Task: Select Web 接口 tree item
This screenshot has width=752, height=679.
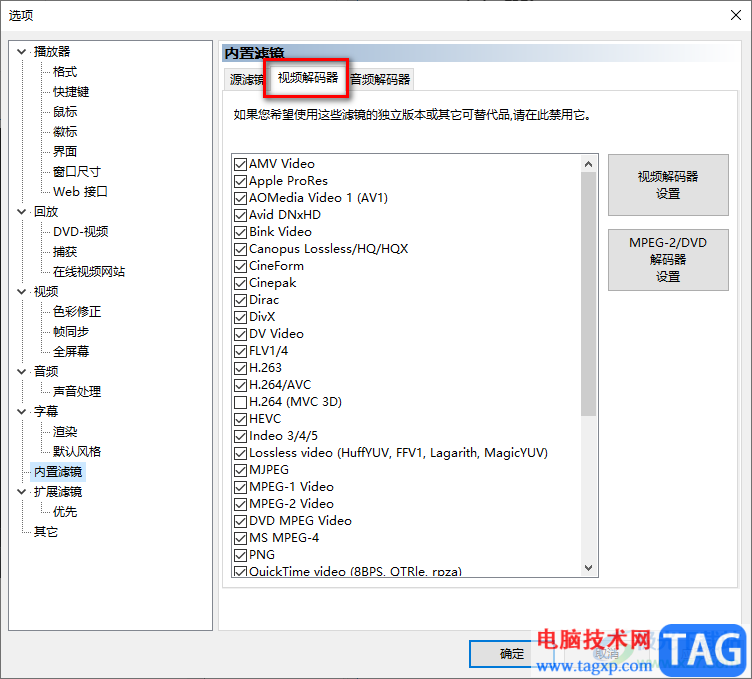Action: click(x=80, y=191)
